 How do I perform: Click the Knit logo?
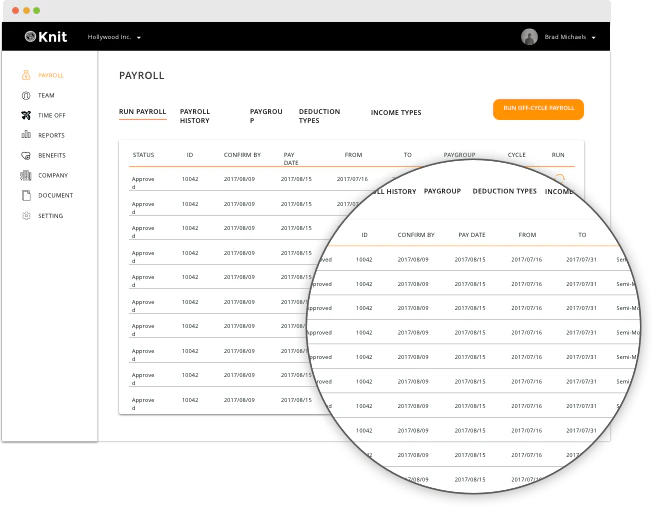(46, 37)
